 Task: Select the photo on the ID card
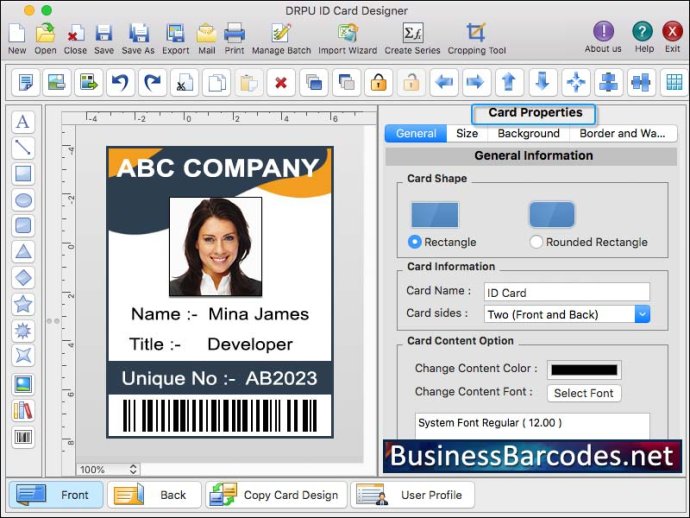[x=216, y=246]
